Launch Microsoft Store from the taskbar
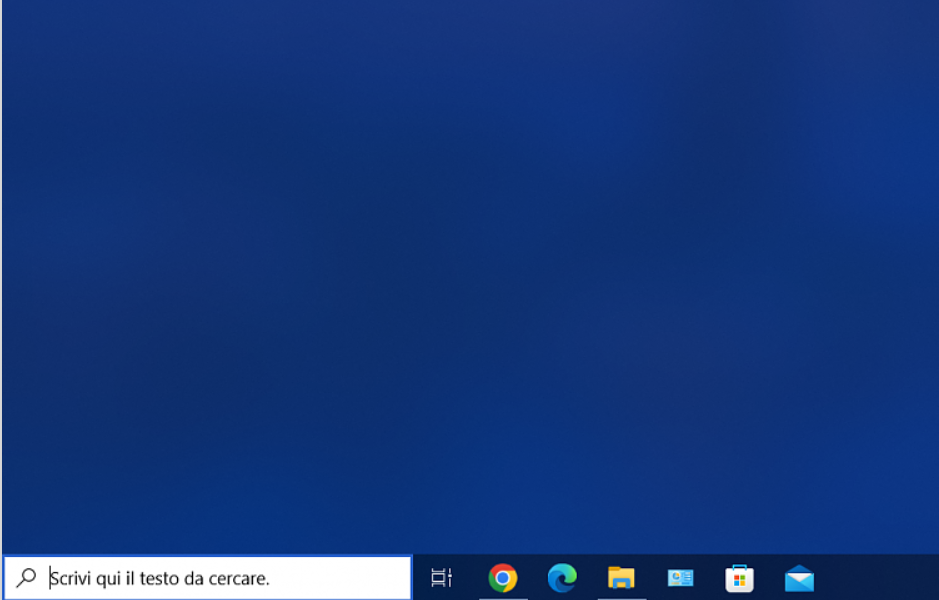This screenshot has width=939, height=600. (x=740, y=578)
